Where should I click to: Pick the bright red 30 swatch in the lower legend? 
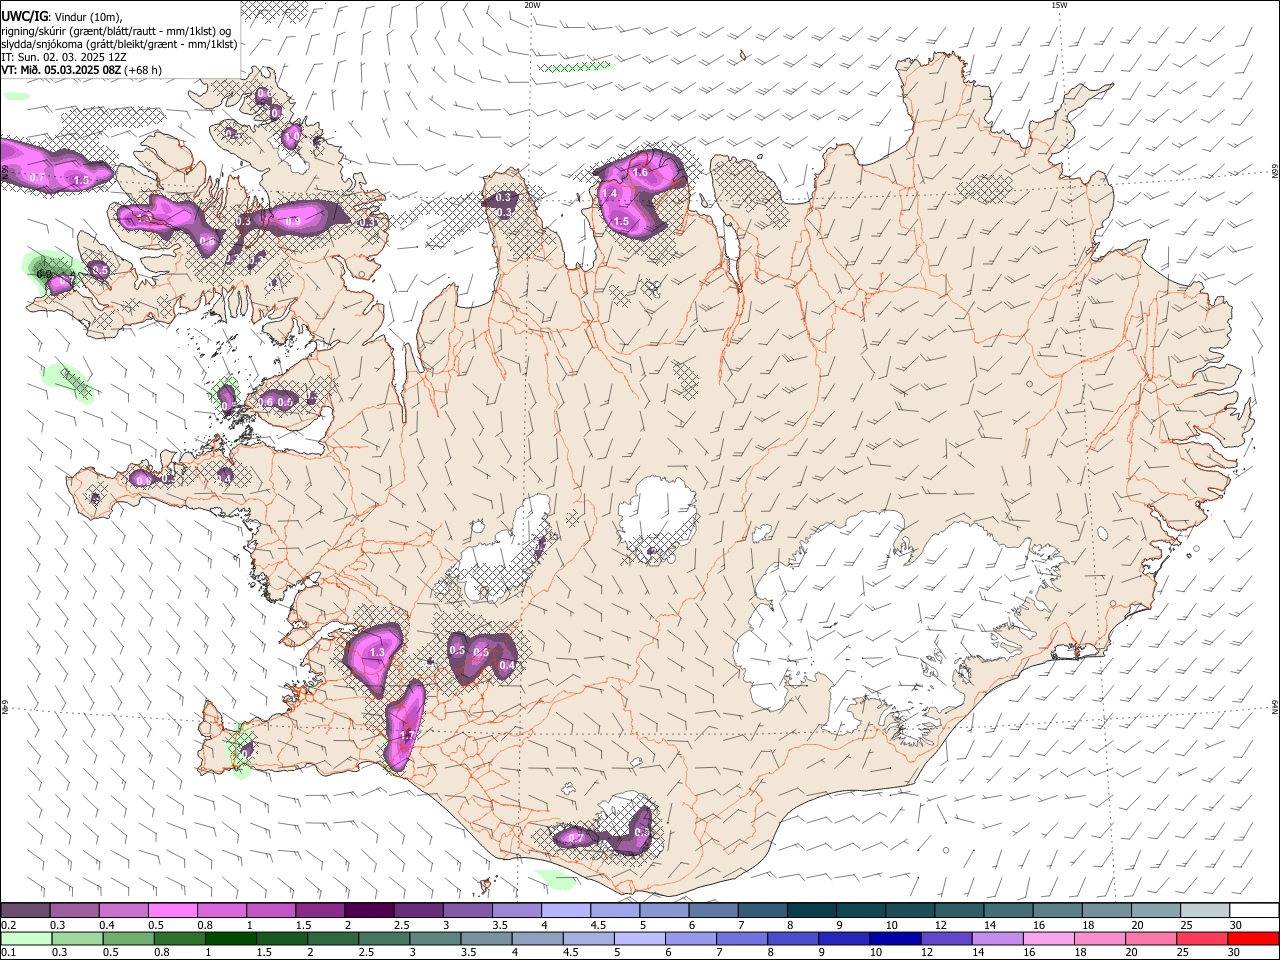pyautogui.click(x=1254, y=939)
